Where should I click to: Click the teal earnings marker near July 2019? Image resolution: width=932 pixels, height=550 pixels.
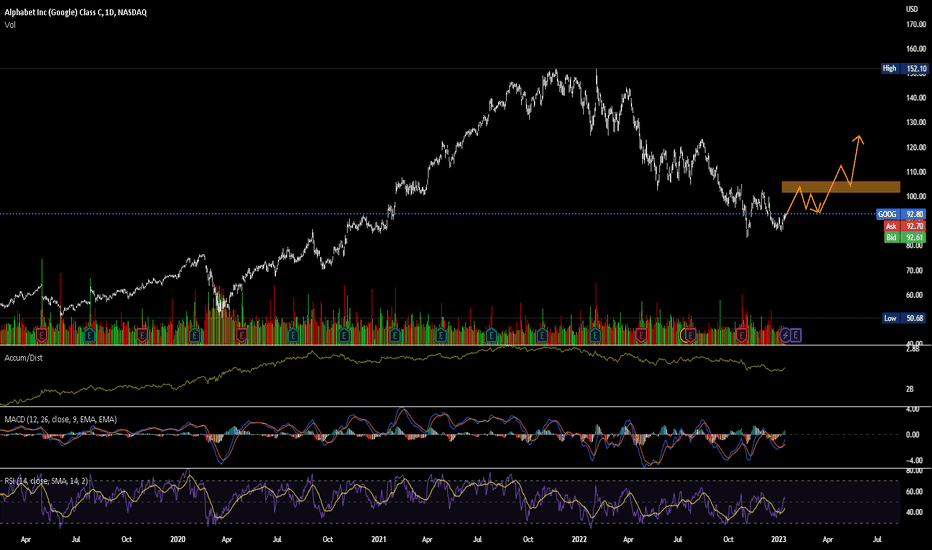(x=89, y=335)
